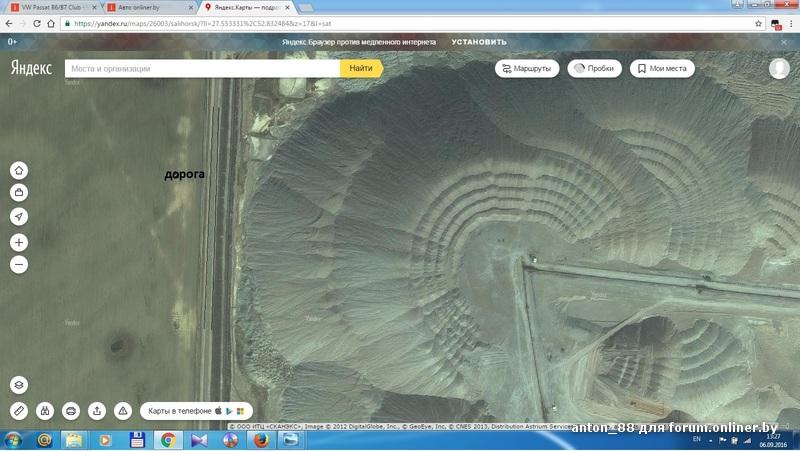This screenshot has height=451, width=800.
Task: Click the Яндекс logo
Action: click(31, 68)
